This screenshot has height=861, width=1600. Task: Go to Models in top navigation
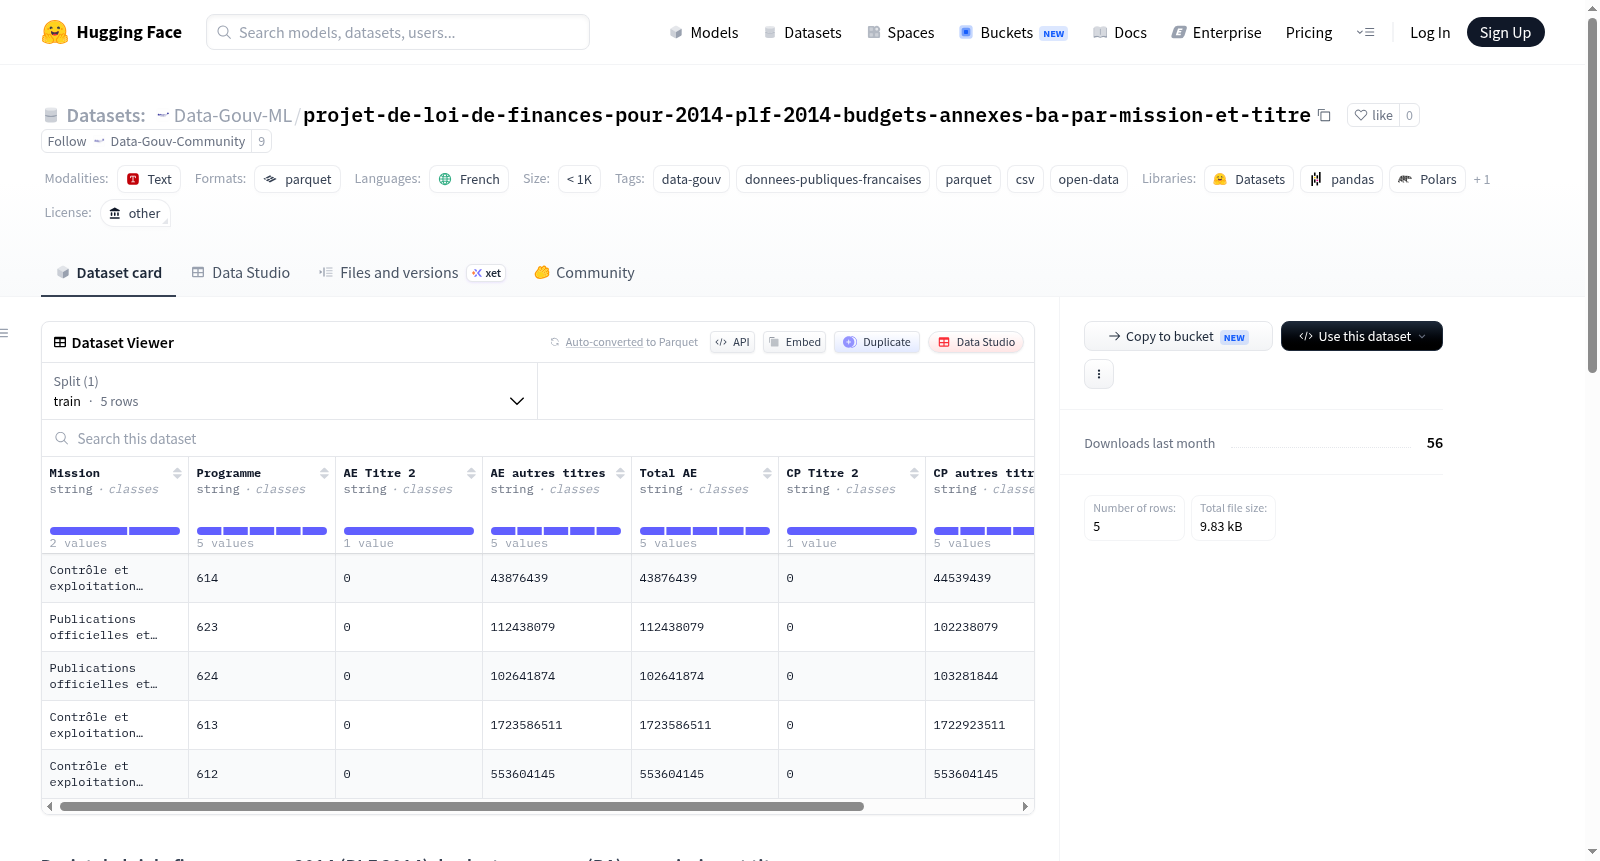coord(704,32)
